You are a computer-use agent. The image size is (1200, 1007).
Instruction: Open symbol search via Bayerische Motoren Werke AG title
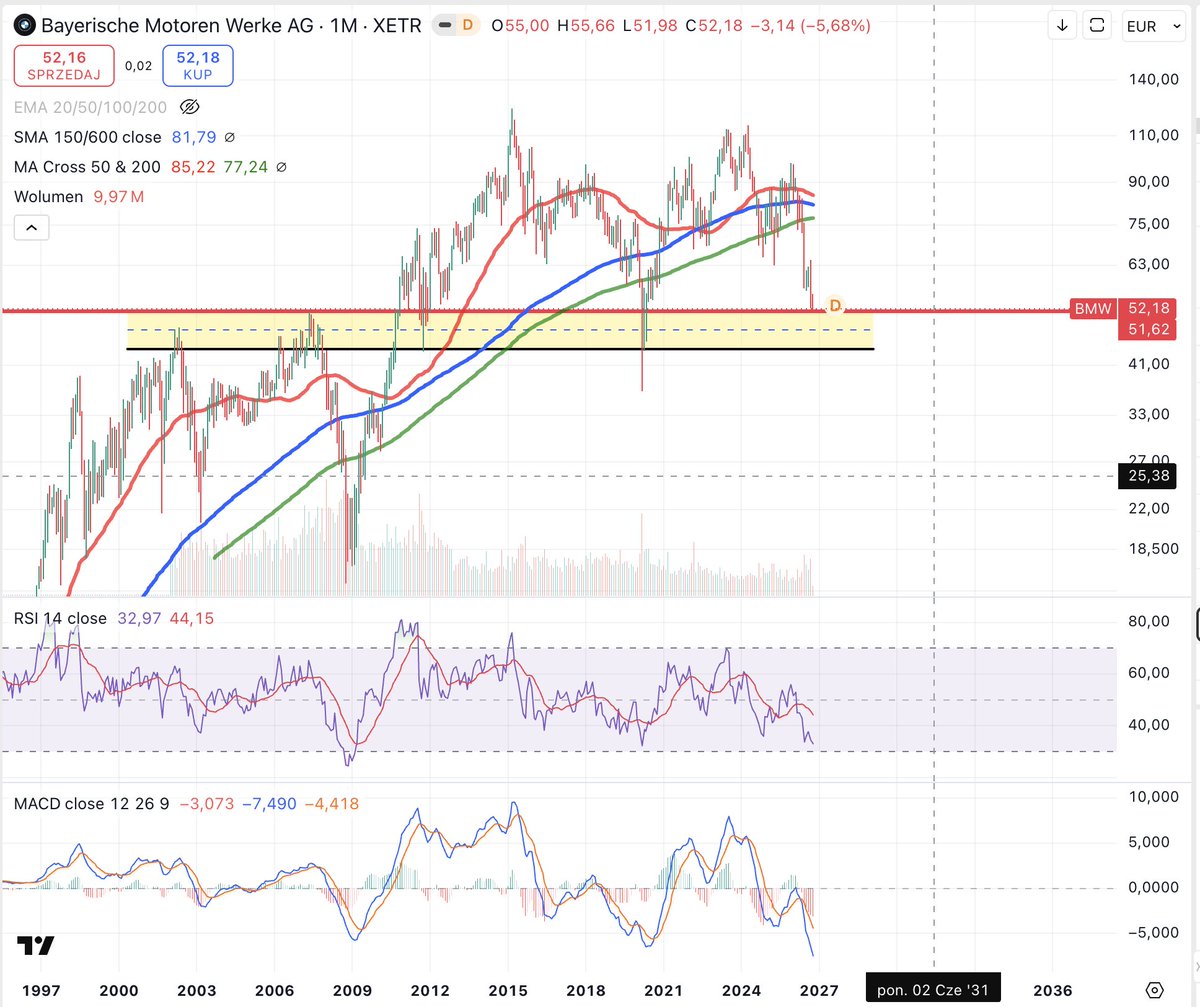point(175,25)
